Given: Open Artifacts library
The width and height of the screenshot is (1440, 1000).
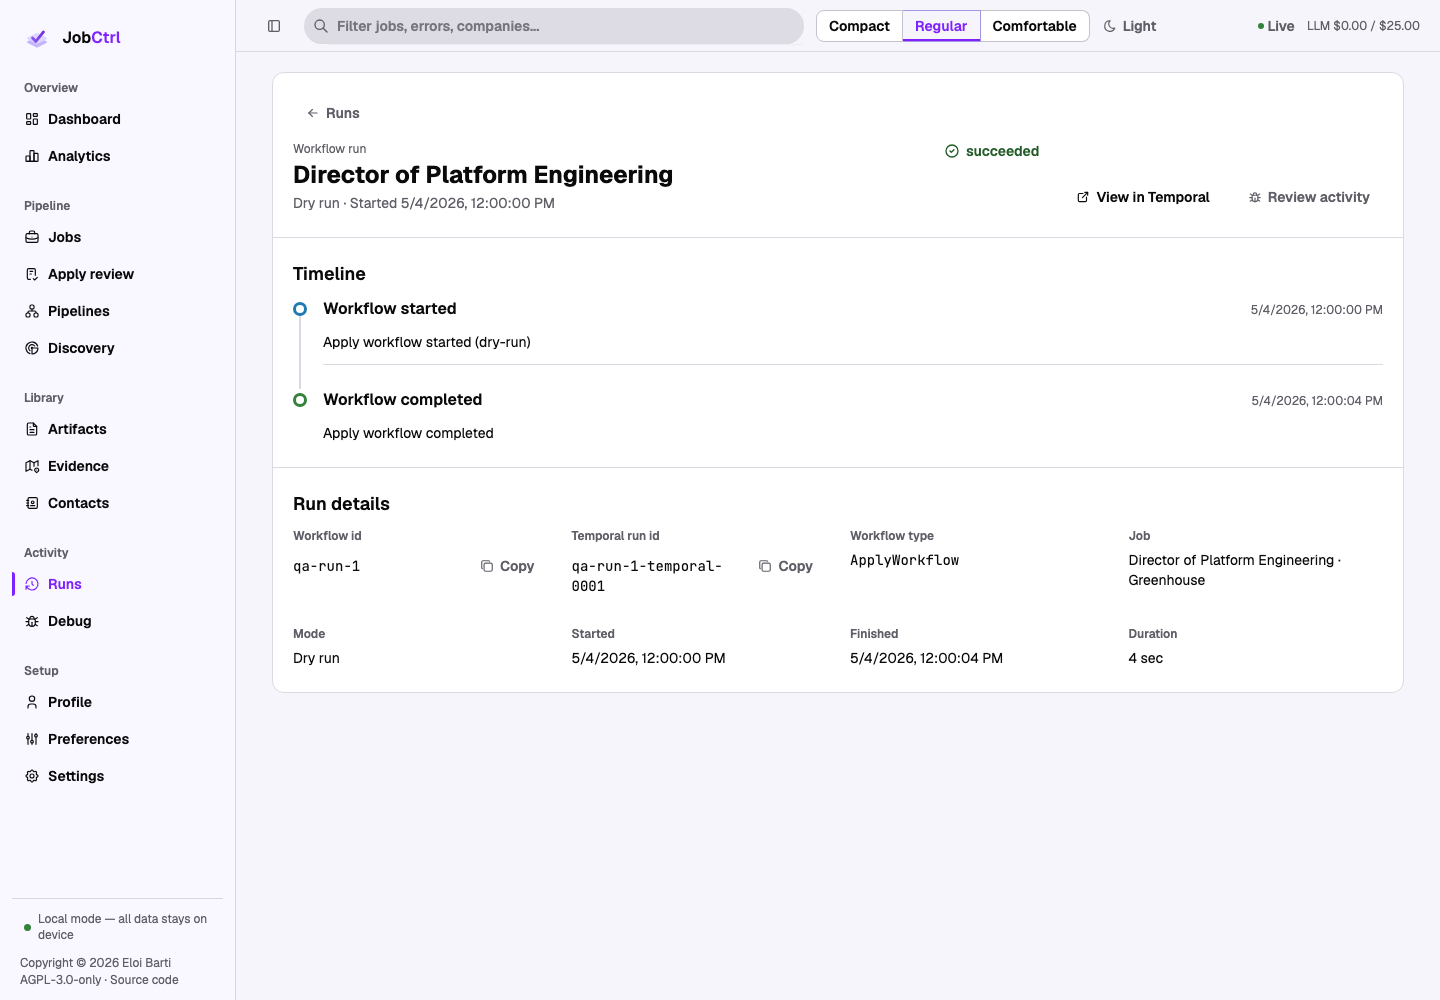Looking at the screenshot, I should click(x=117, y=429).
